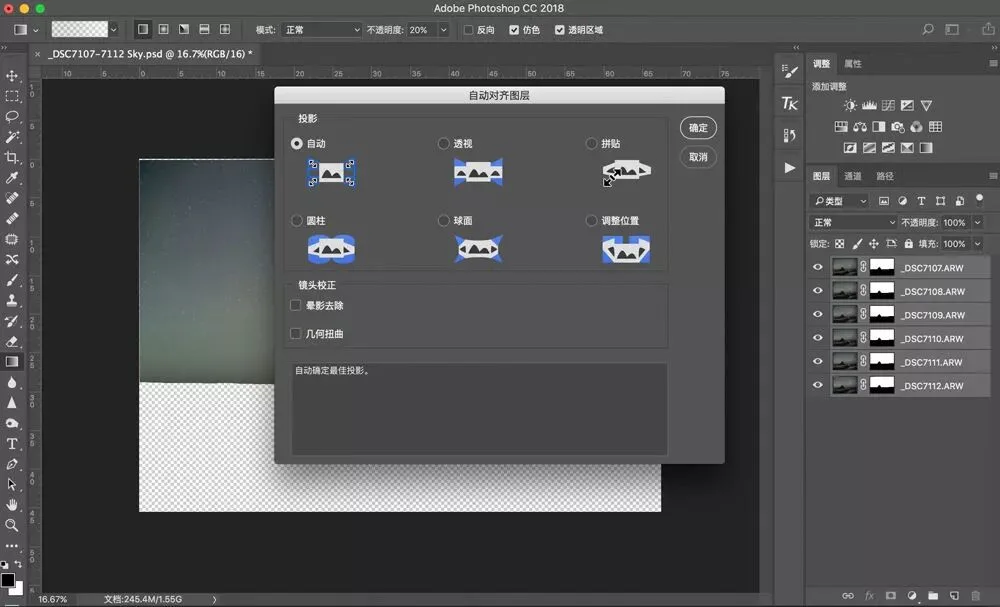The width and height of the screenshot is (1000, 607).
Task: Select the Lasso tool
Action: 11,117
